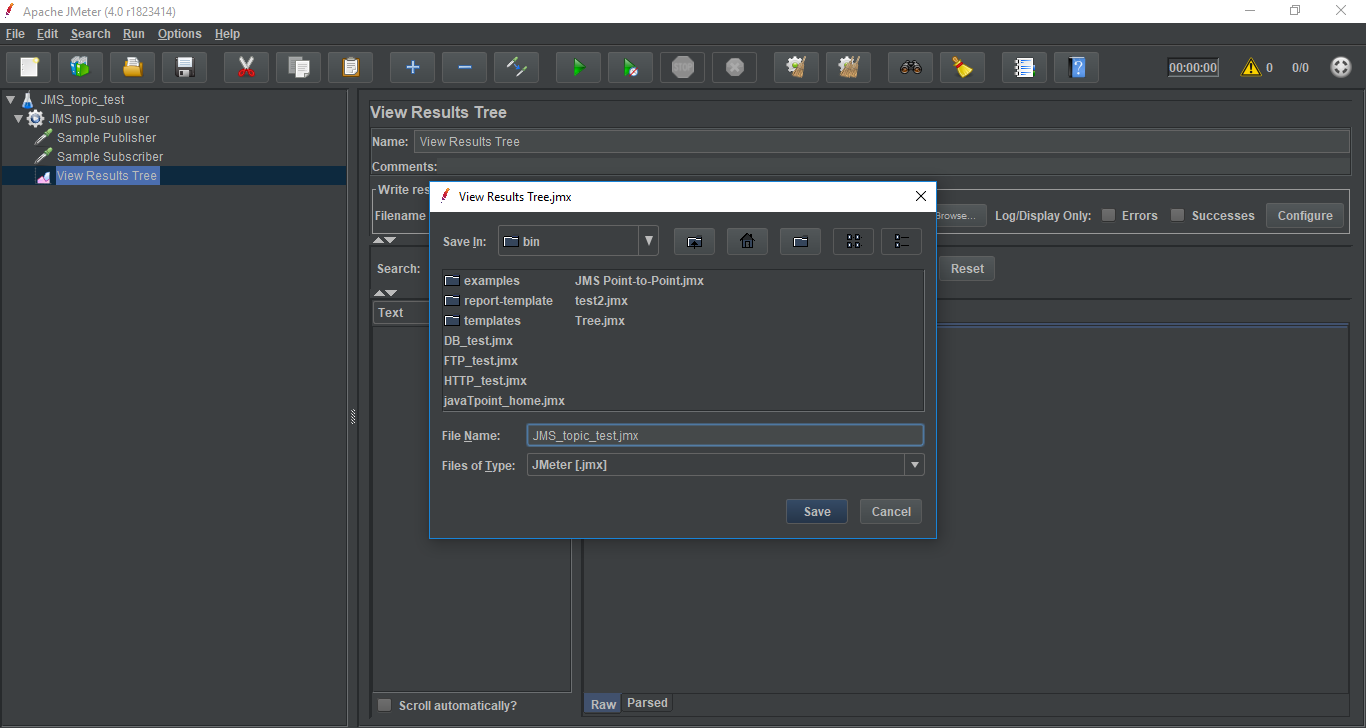Collapse the JMS pub-sub user tree node
Screen dimensions: 1366x728
click(19, 119)
